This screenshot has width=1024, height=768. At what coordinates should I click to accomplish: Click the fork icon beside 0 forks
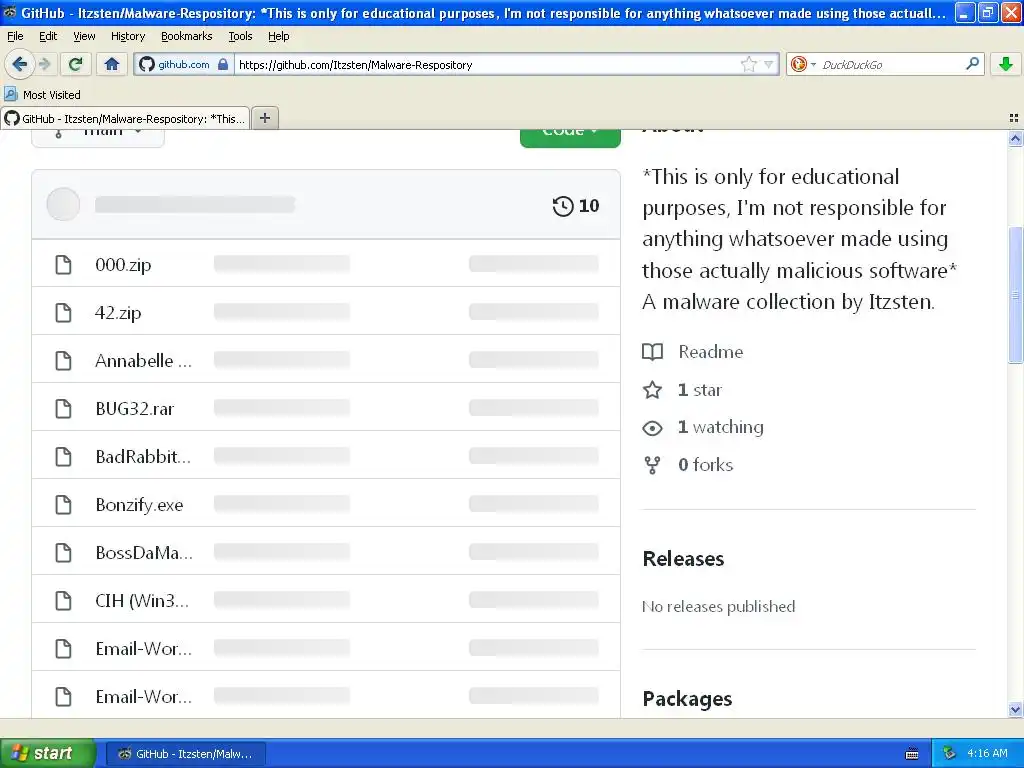click(652, 465)
